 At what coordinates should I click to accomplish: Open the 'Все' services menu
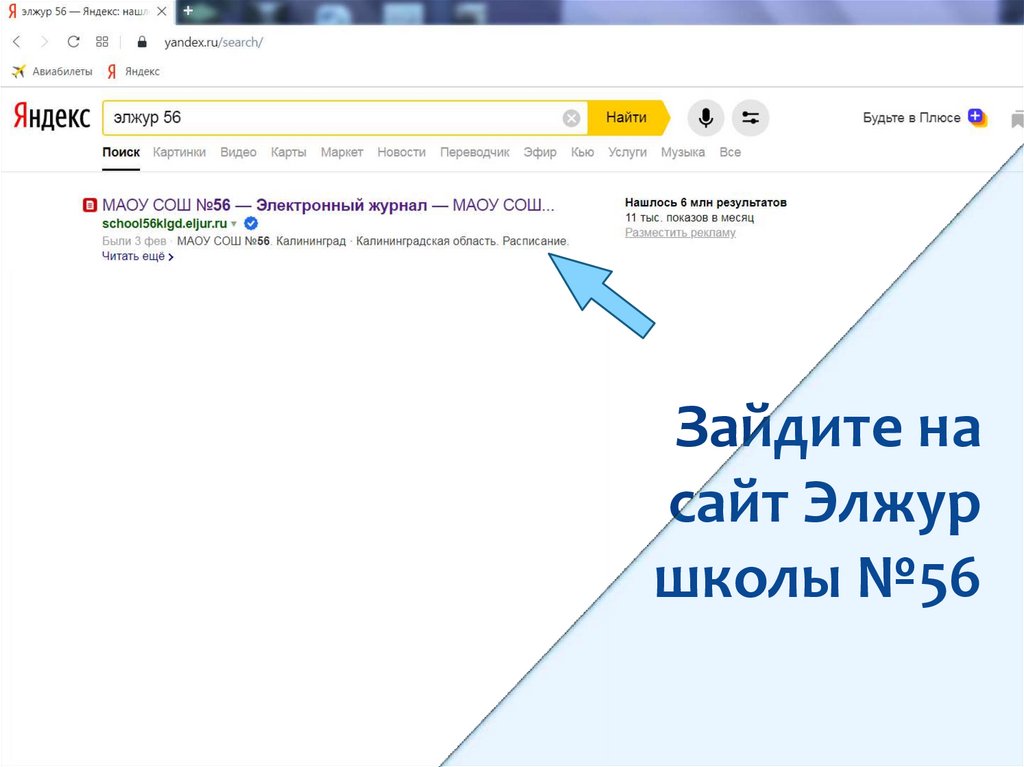click(x=730, y=152)
